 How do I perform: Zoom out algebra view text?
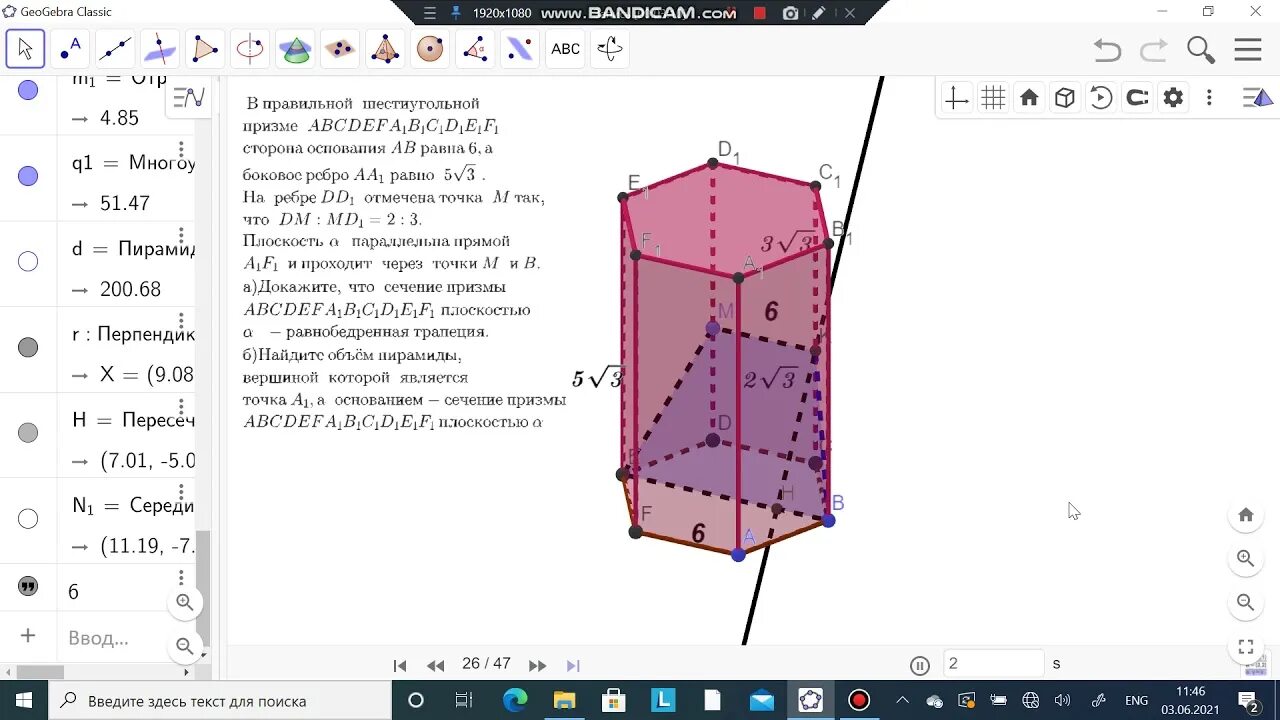click(185, 646)
